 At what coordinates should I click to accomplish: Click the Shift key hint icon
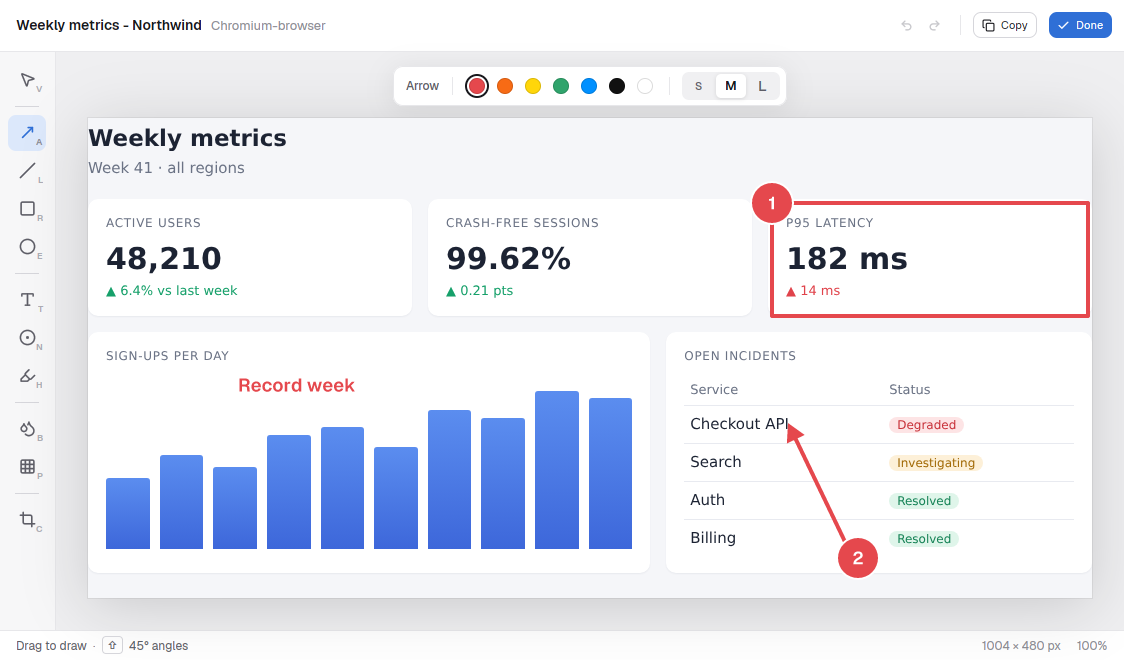click(113, 646)
